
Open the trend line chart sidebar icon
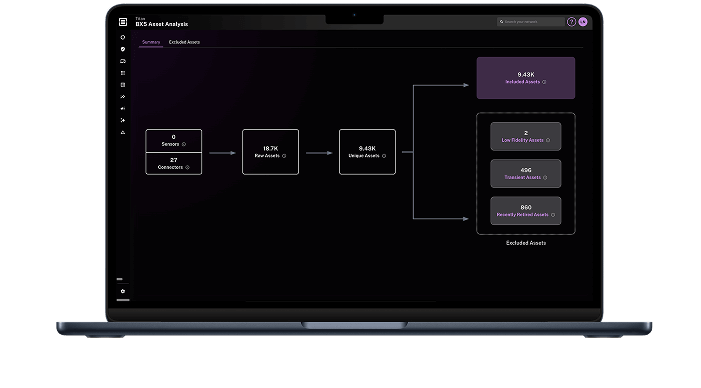123,97
